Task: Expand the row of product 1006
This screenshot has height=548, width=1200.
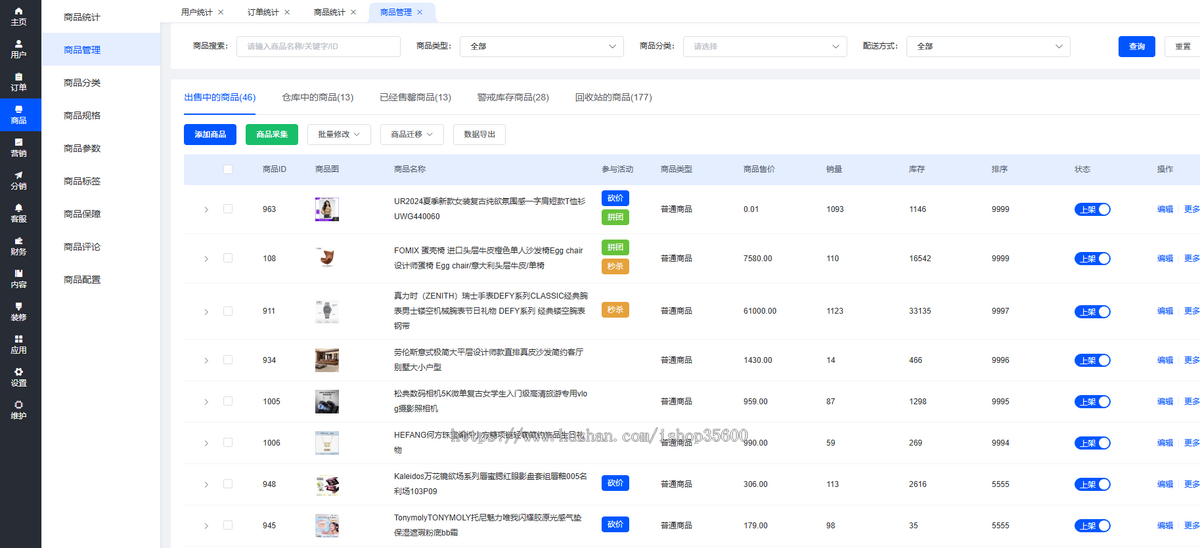Action: click(206, 443)
